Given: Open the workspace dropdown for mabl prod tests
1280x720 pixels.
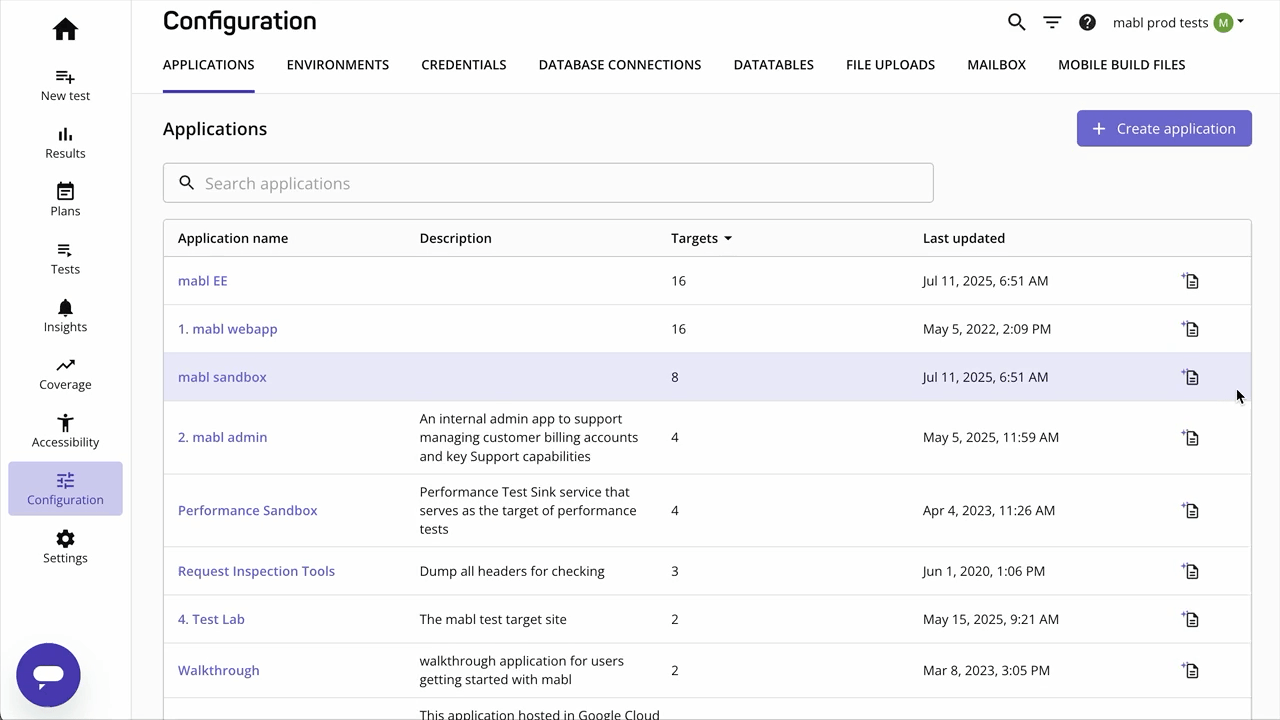Looking at the screenshot, I should 1178,21.
